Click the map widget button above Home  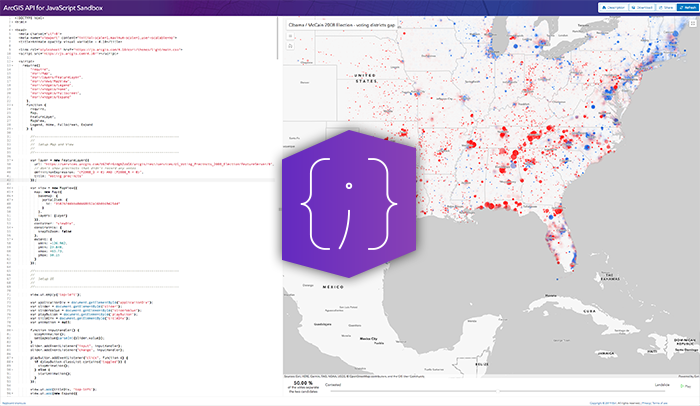point(290,36)
